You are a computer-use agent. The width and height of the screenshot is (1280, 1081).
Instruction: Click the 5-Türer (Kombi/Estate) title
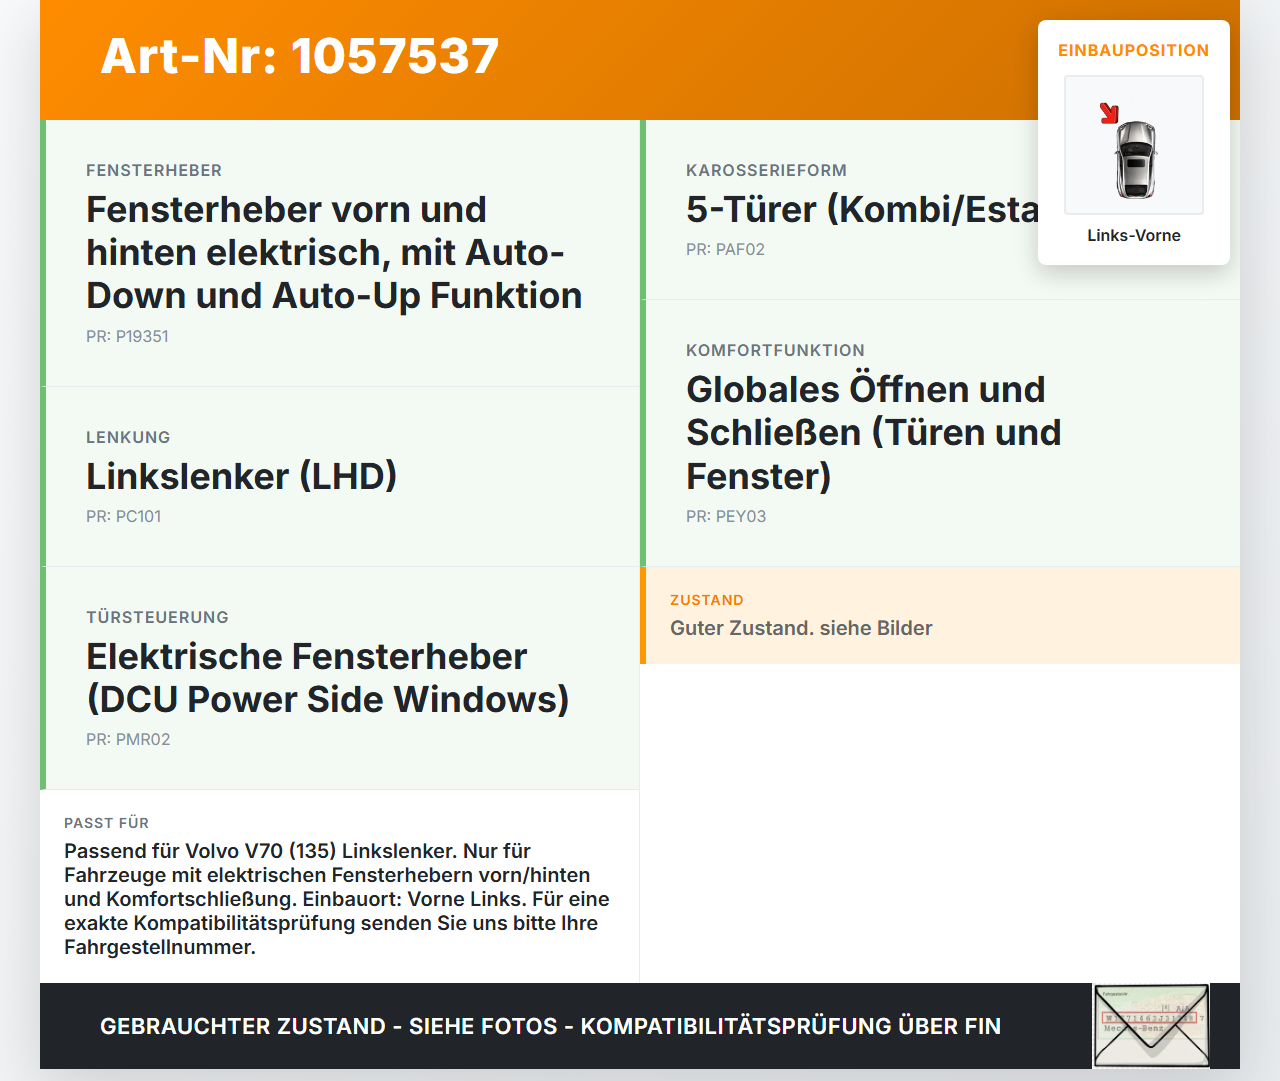tap(862, 209)
